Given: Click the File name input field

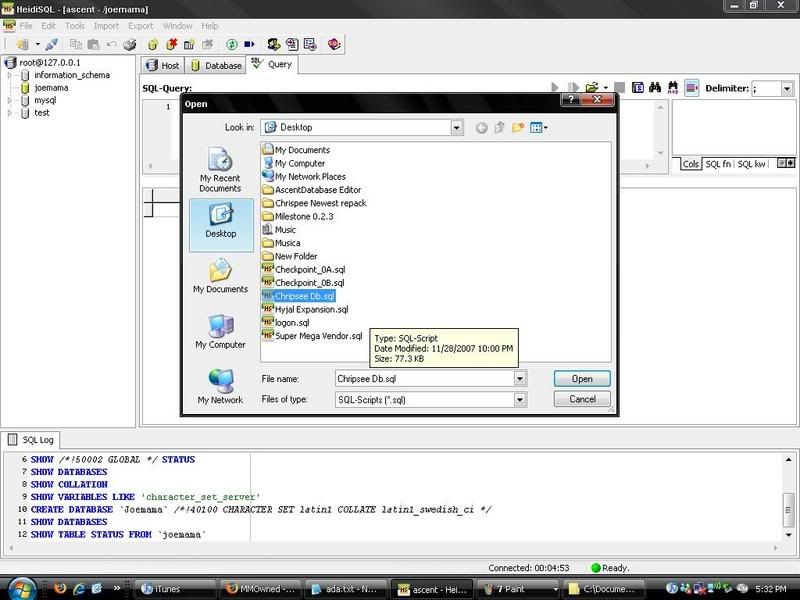Looking at the screenshot, I should coord(424,379).
